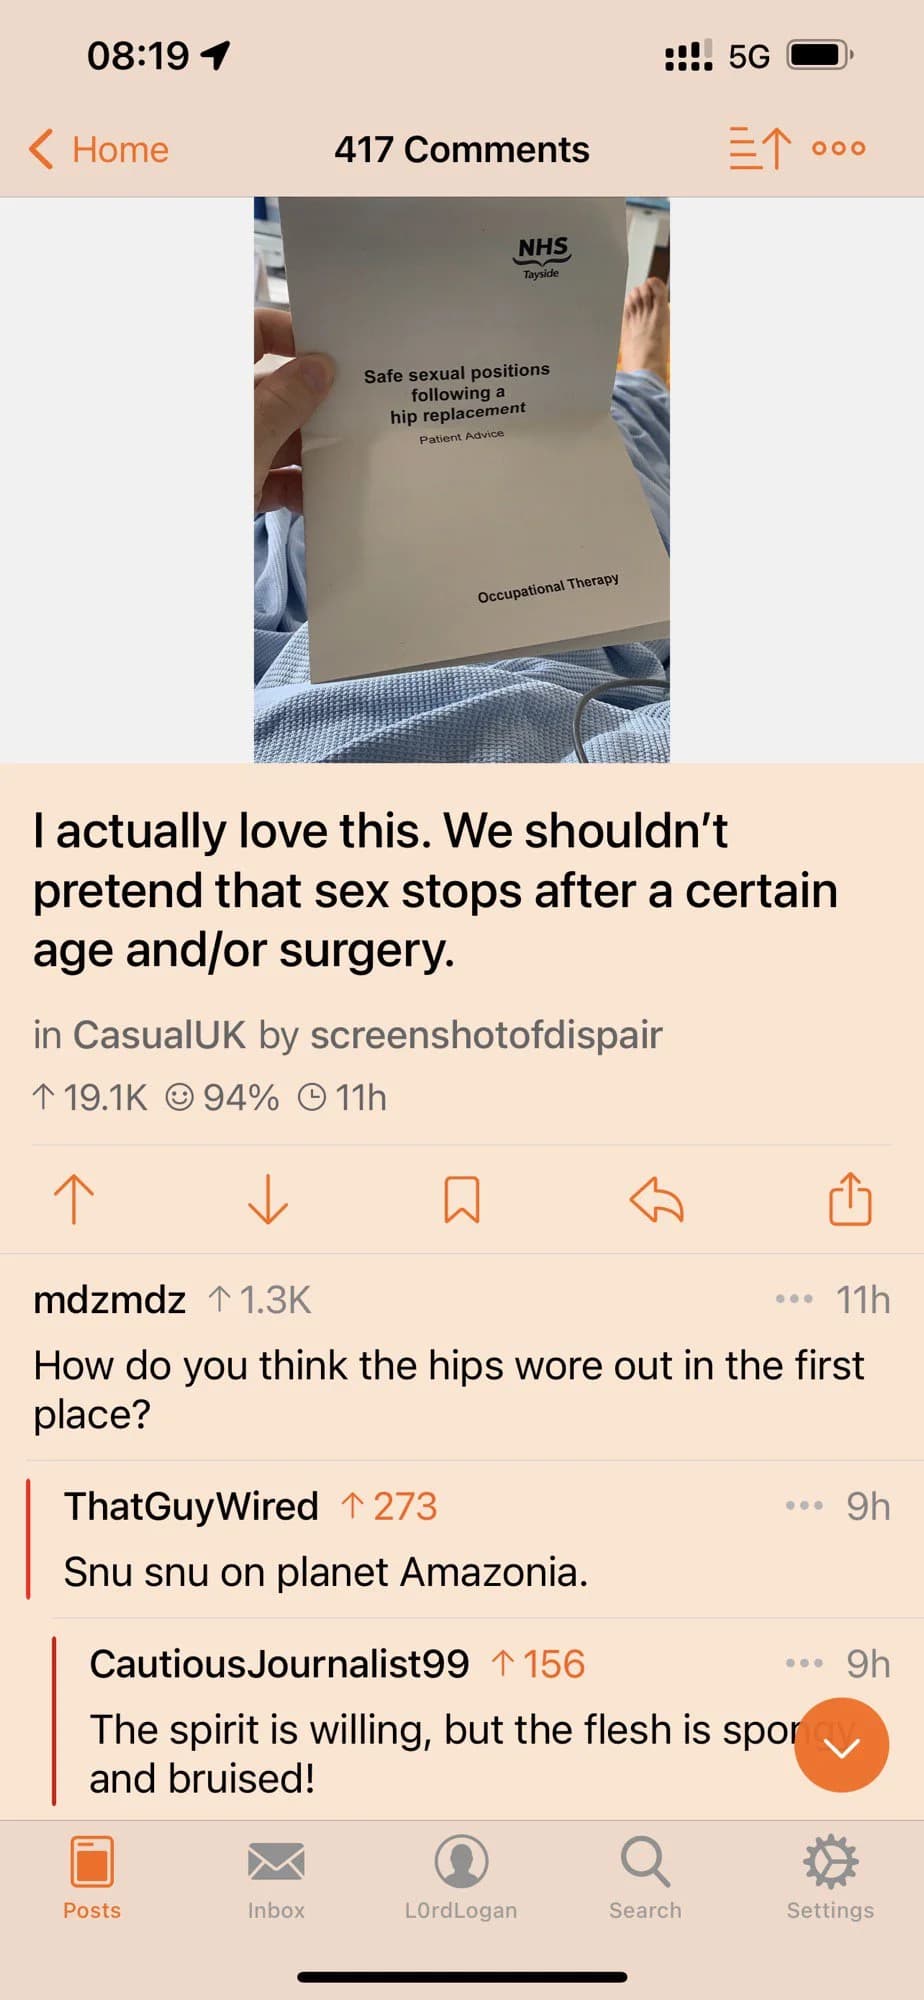This screenshot has height=2000, width=924.
Task: Upvote the post with the up arrow
Action: (74, 1198)
